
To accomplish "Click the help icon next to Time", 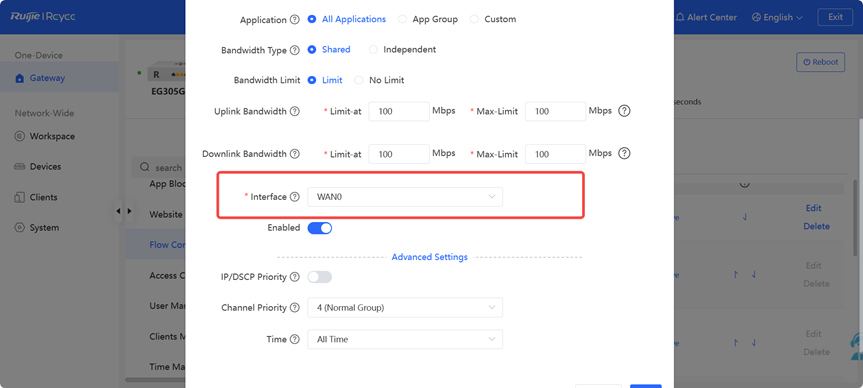I will [x=294, y=339].
